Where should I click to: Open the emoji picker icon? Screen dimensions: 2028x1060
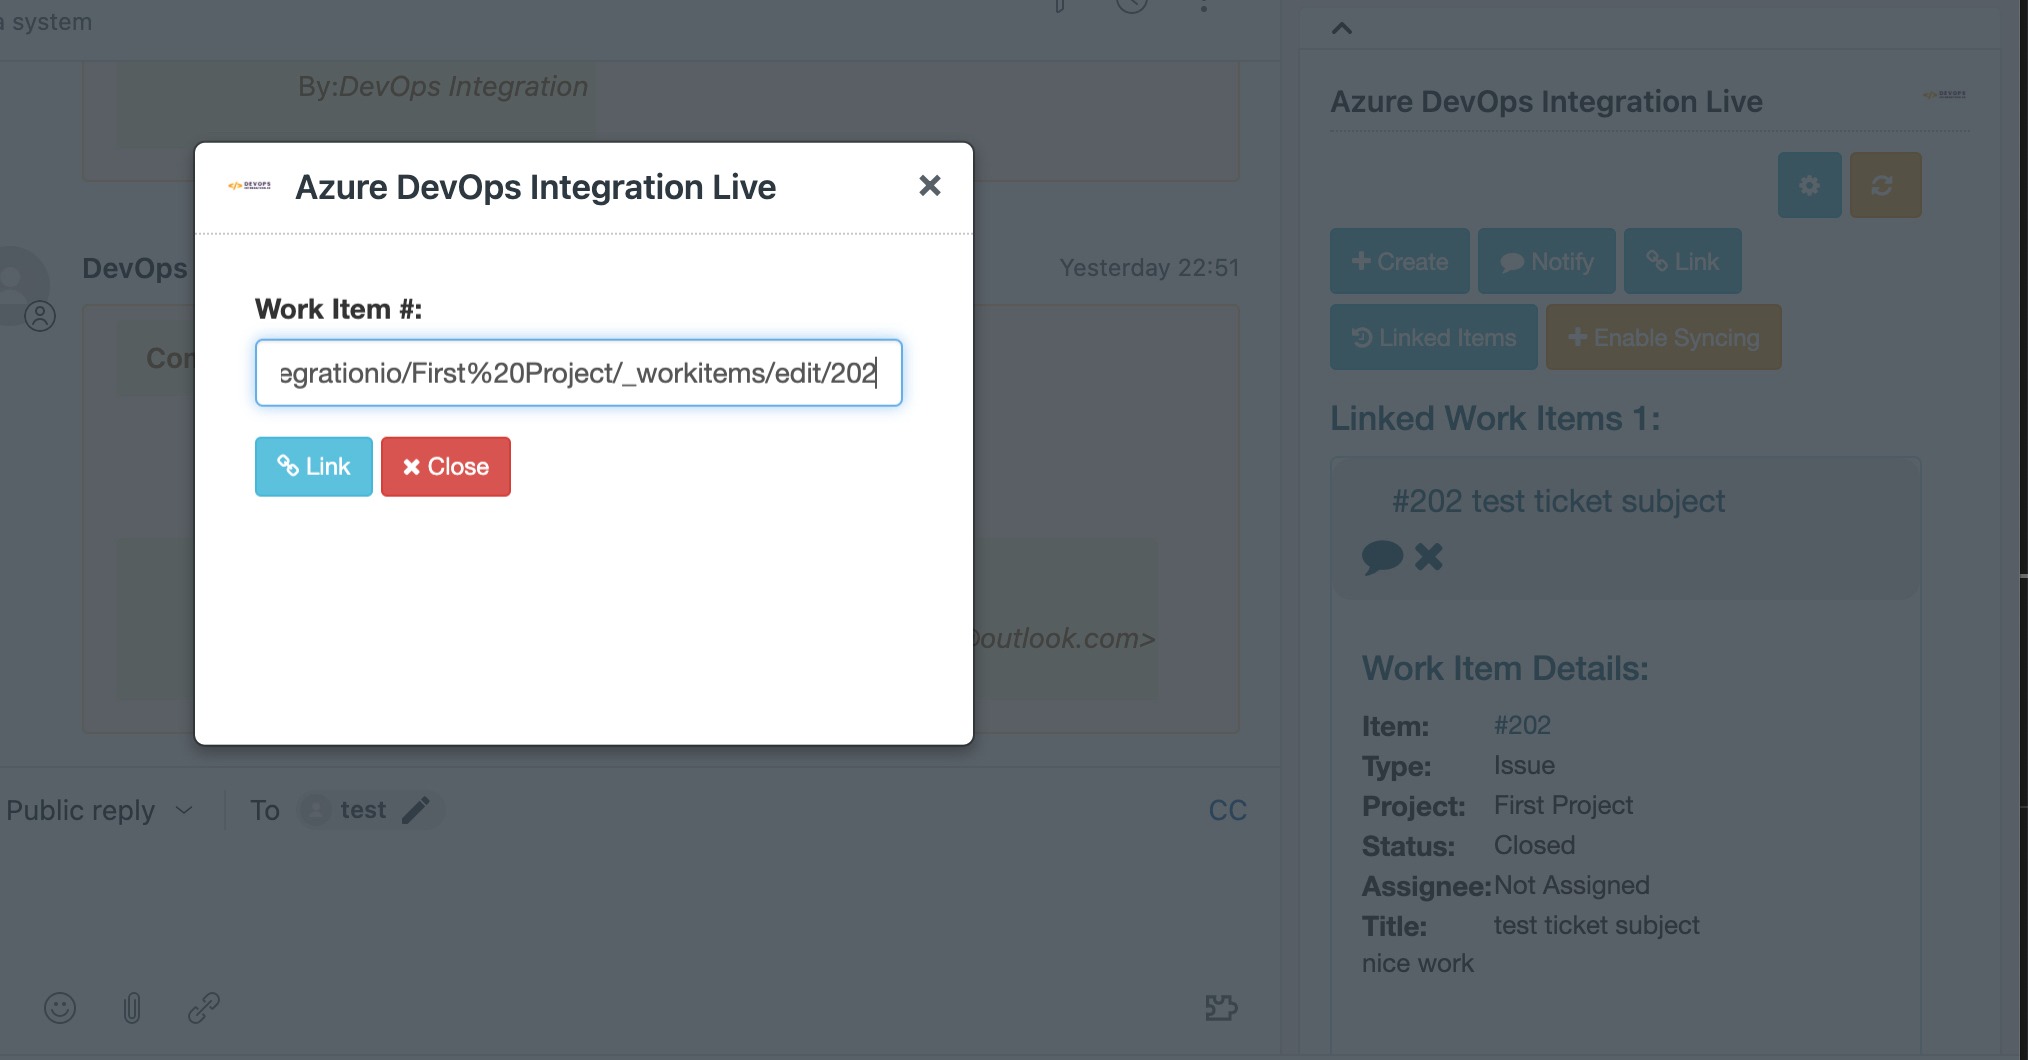coord(60,1007)
